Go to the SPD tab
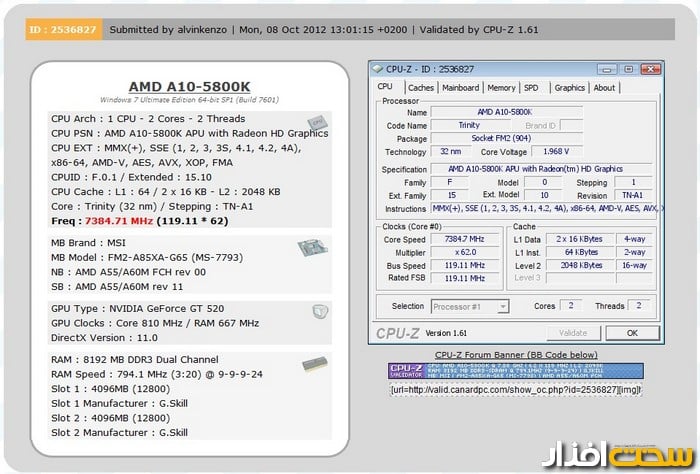The image size is (700, 474). (x=531, y=88)
